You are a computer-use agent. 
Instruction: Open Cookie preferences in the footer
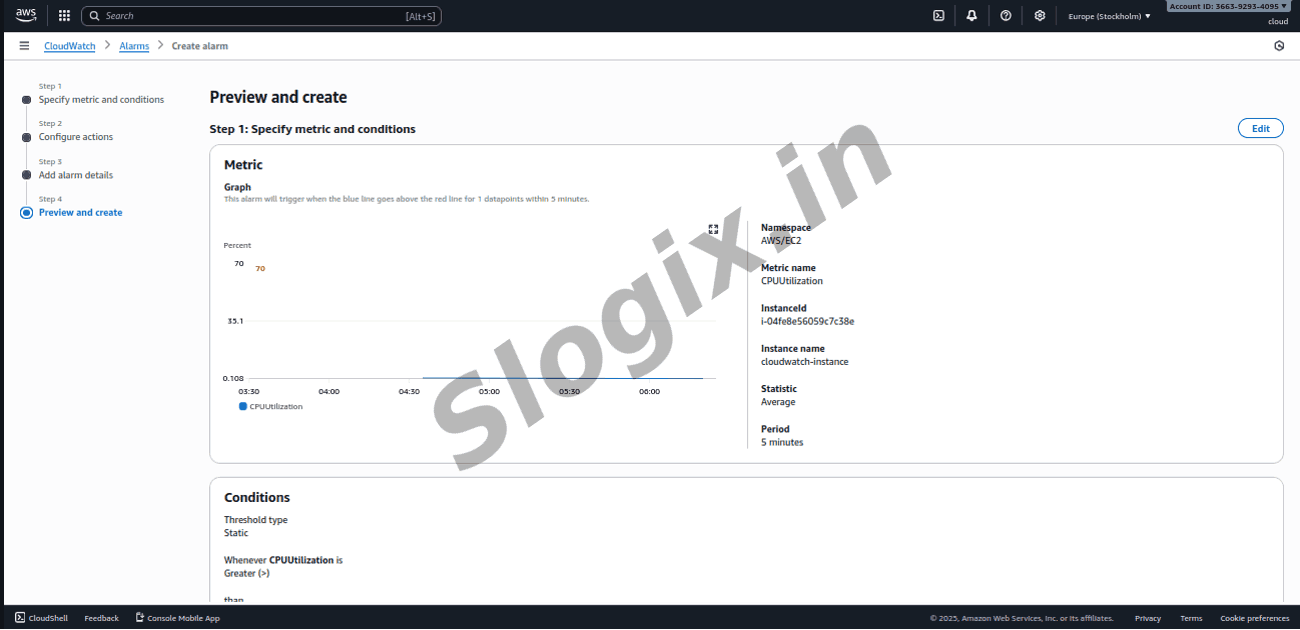1254,618
